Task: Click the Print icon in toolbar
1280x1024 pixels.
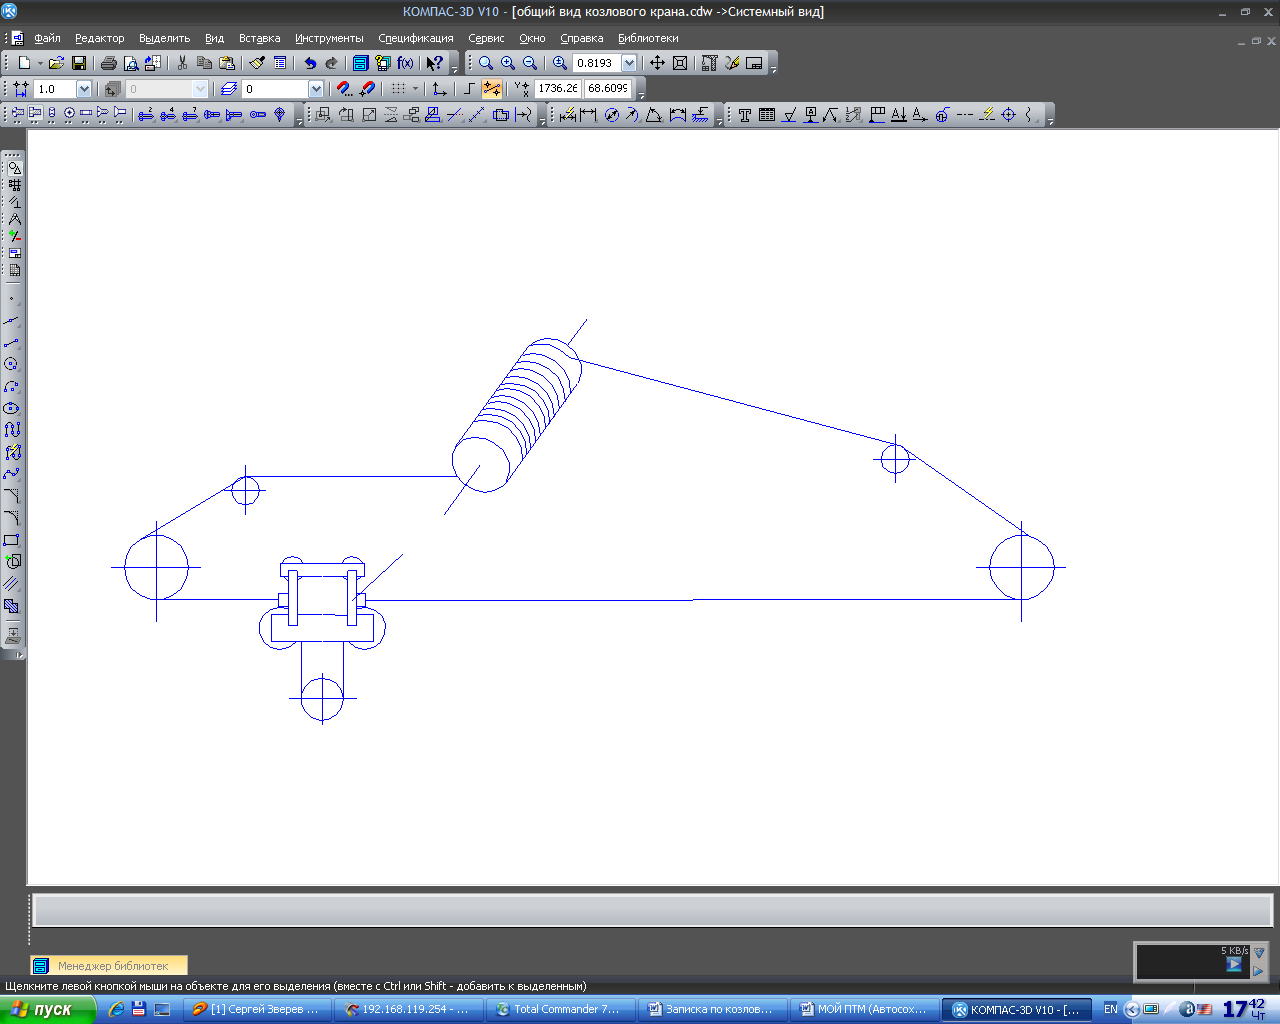Action: pyautogui.click(x=109, y=63)
